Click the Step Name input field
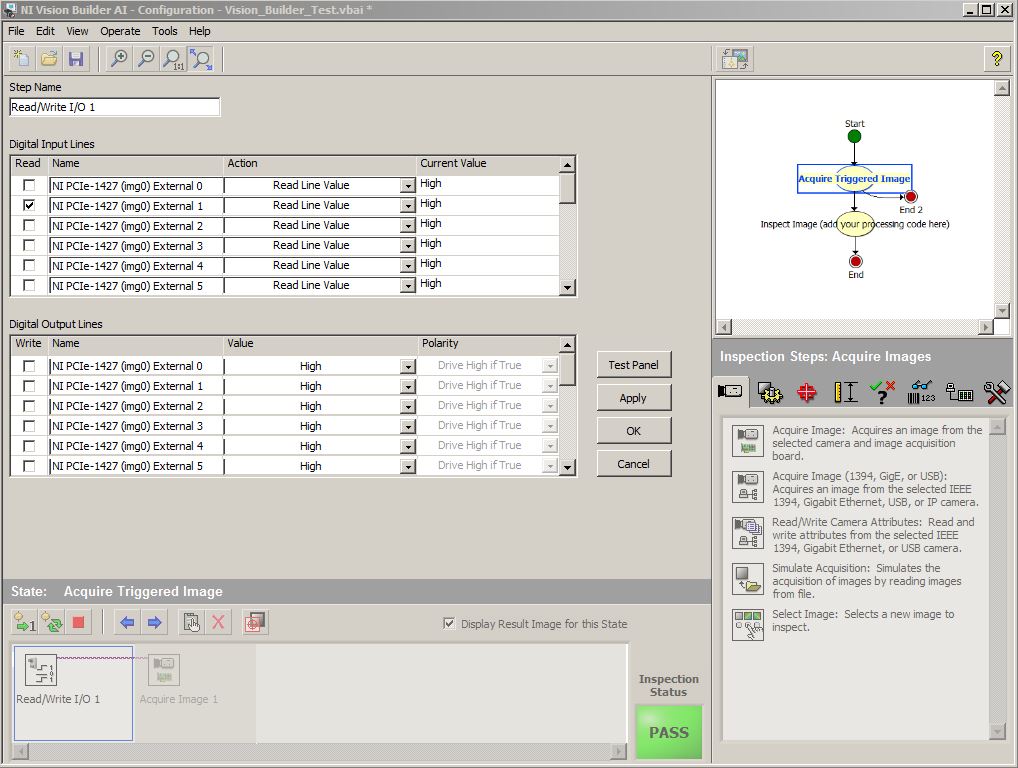Image resolution: width=1018 pixels, height=768 pixels. tap(115, 107)
